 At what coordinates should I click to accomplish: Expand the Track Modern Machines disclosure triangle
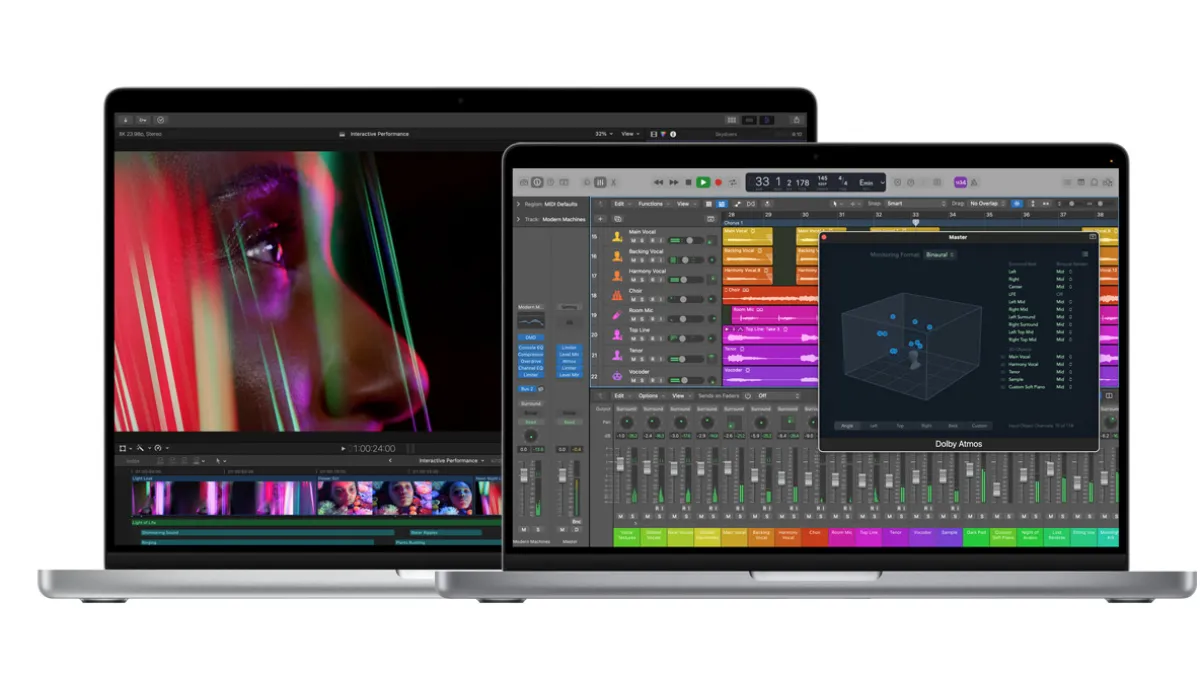coord(518,219)
